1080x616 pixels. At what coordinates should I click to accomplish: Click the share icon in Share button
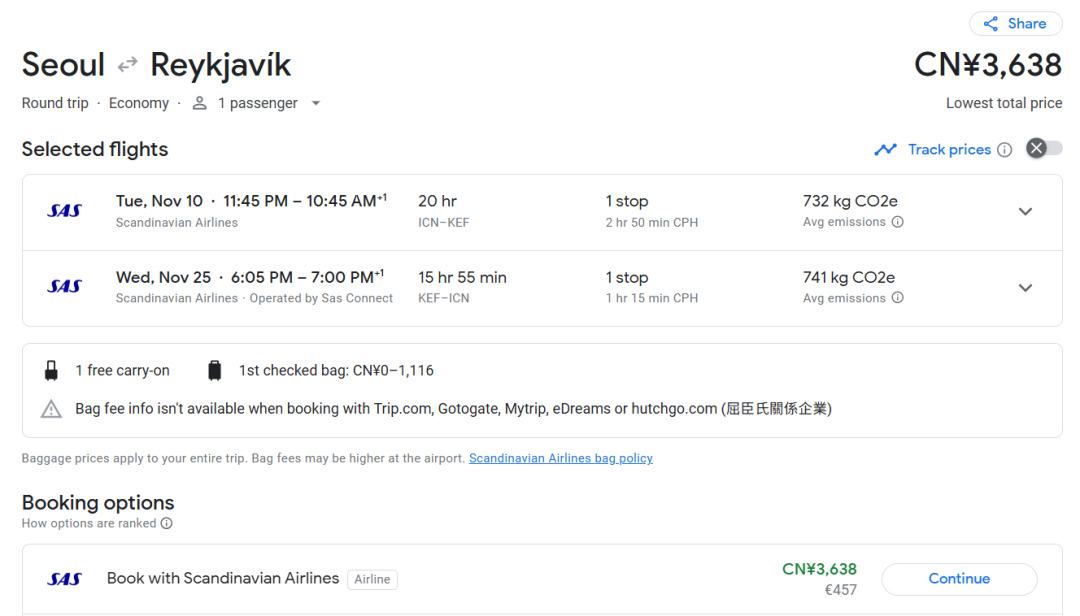[990, 24]
